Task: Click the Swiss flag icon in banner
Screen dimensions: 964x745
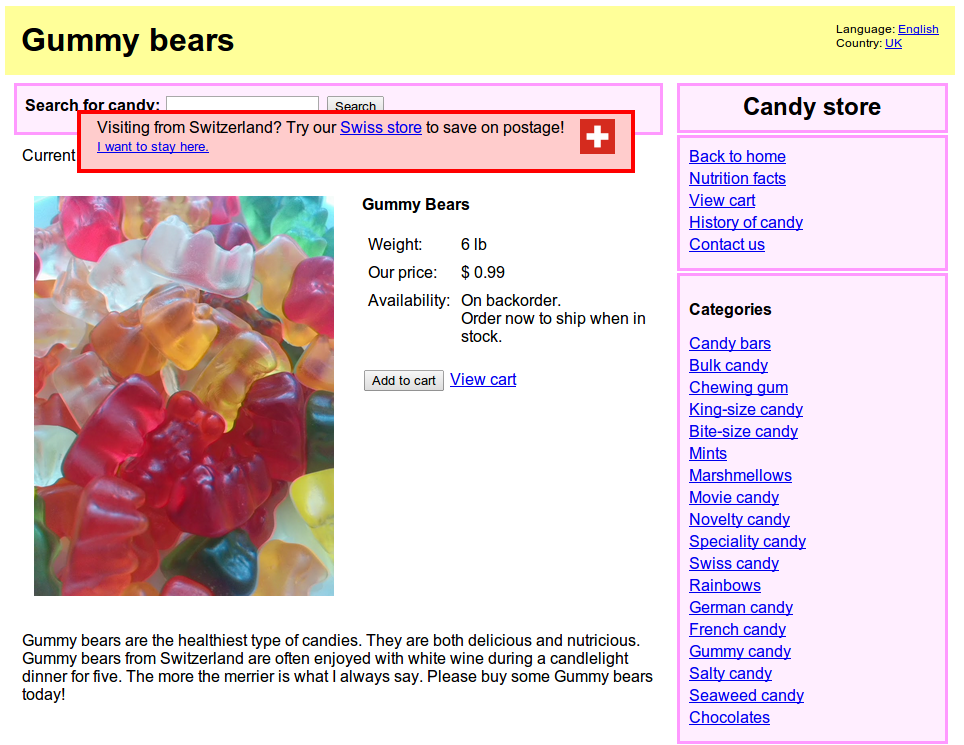Action: 597,136
